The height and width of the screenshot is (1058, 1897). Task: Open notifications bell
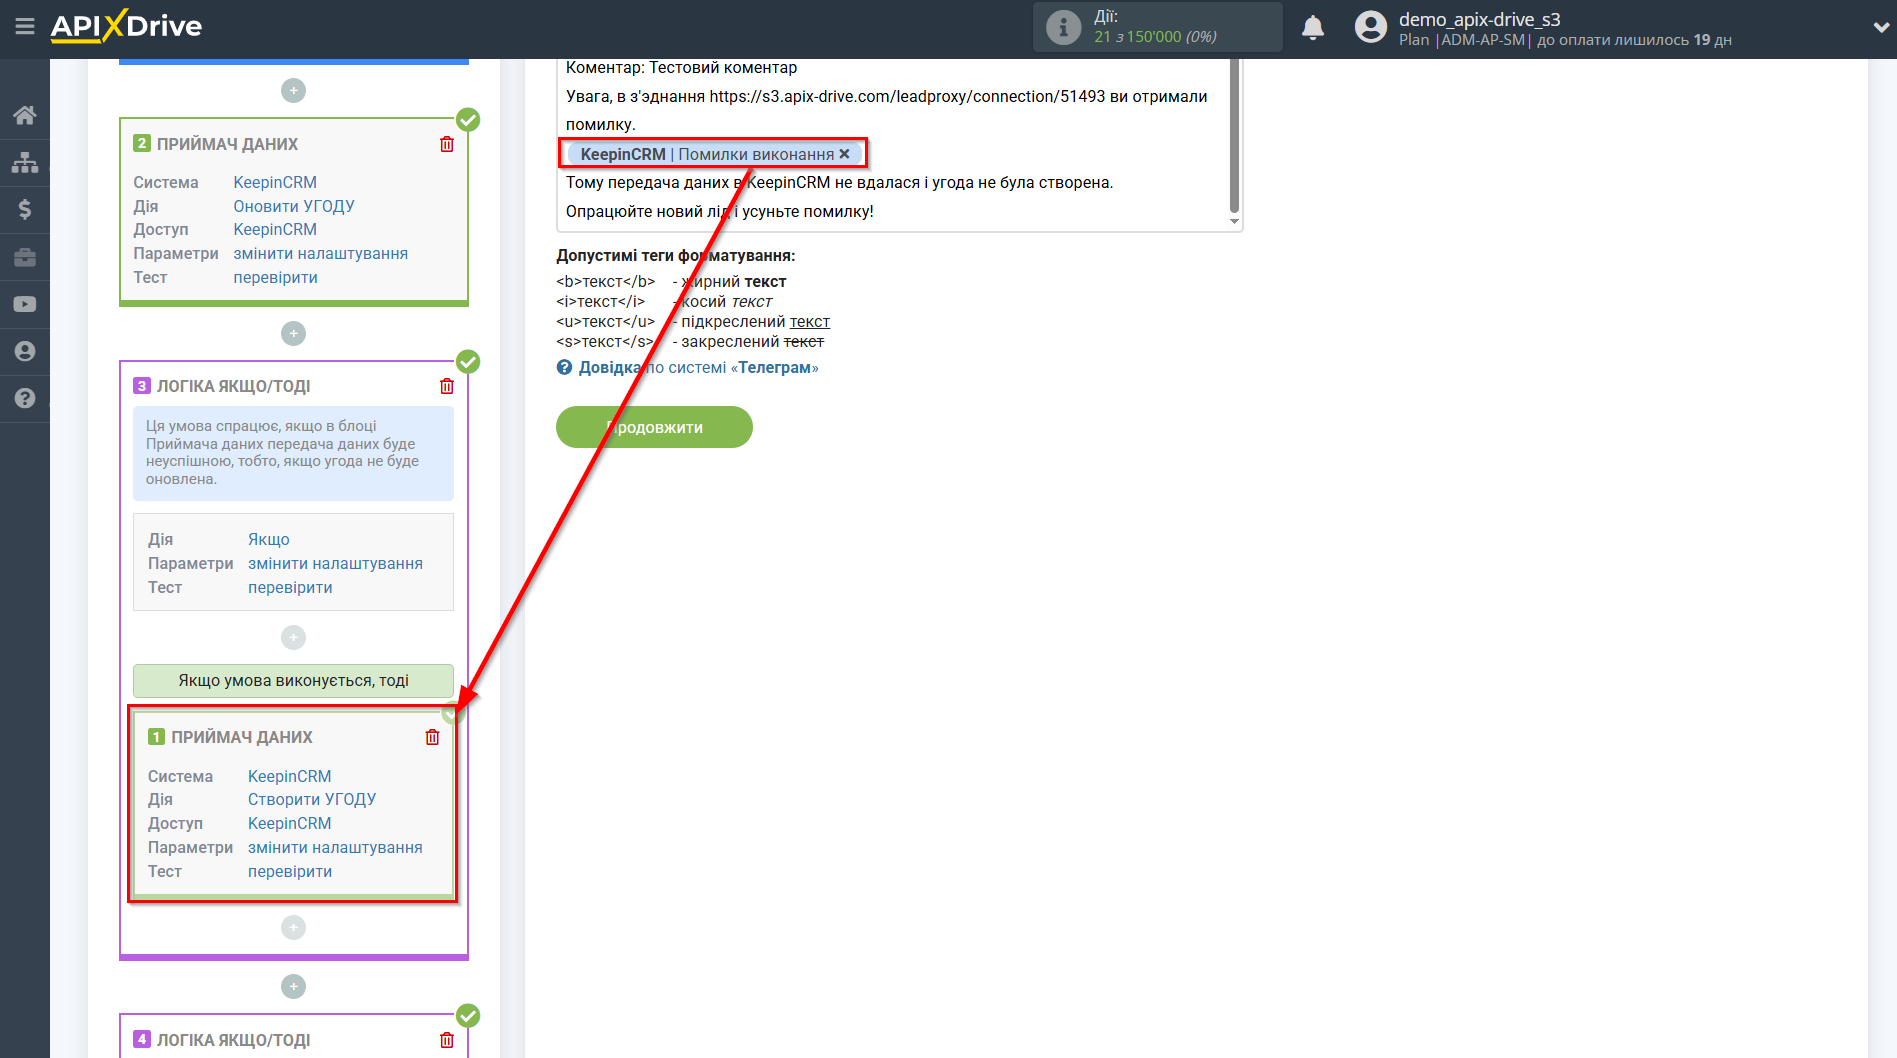click(x=1313, y=28)
